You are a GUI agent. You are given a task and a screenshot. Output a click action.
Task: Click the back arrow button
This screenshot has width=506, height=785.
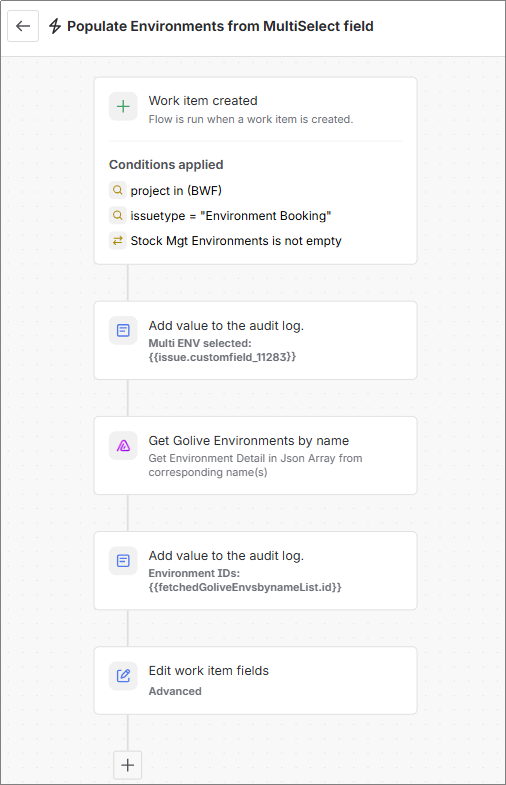23,26
